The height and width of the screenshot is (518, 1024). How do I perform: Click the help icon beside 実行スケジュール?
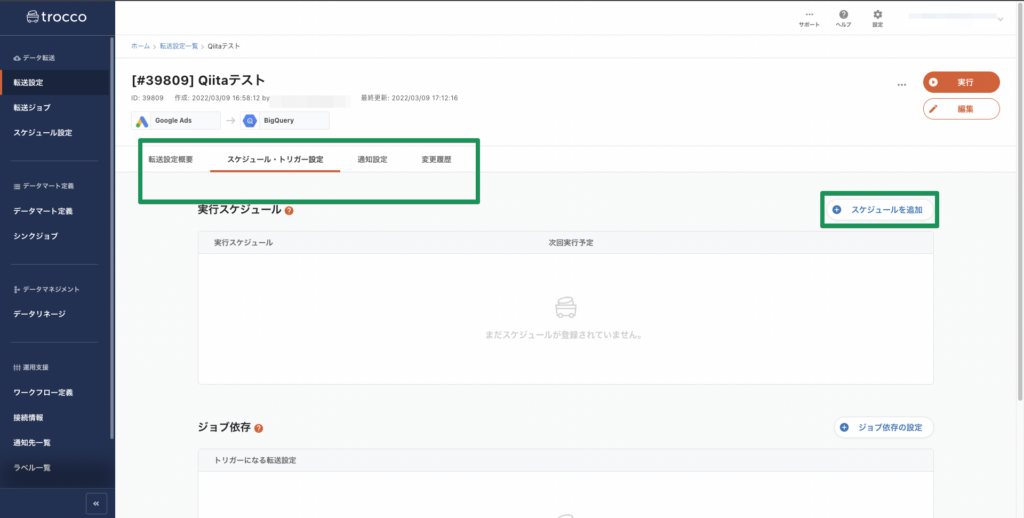click(x=289, y=211)
